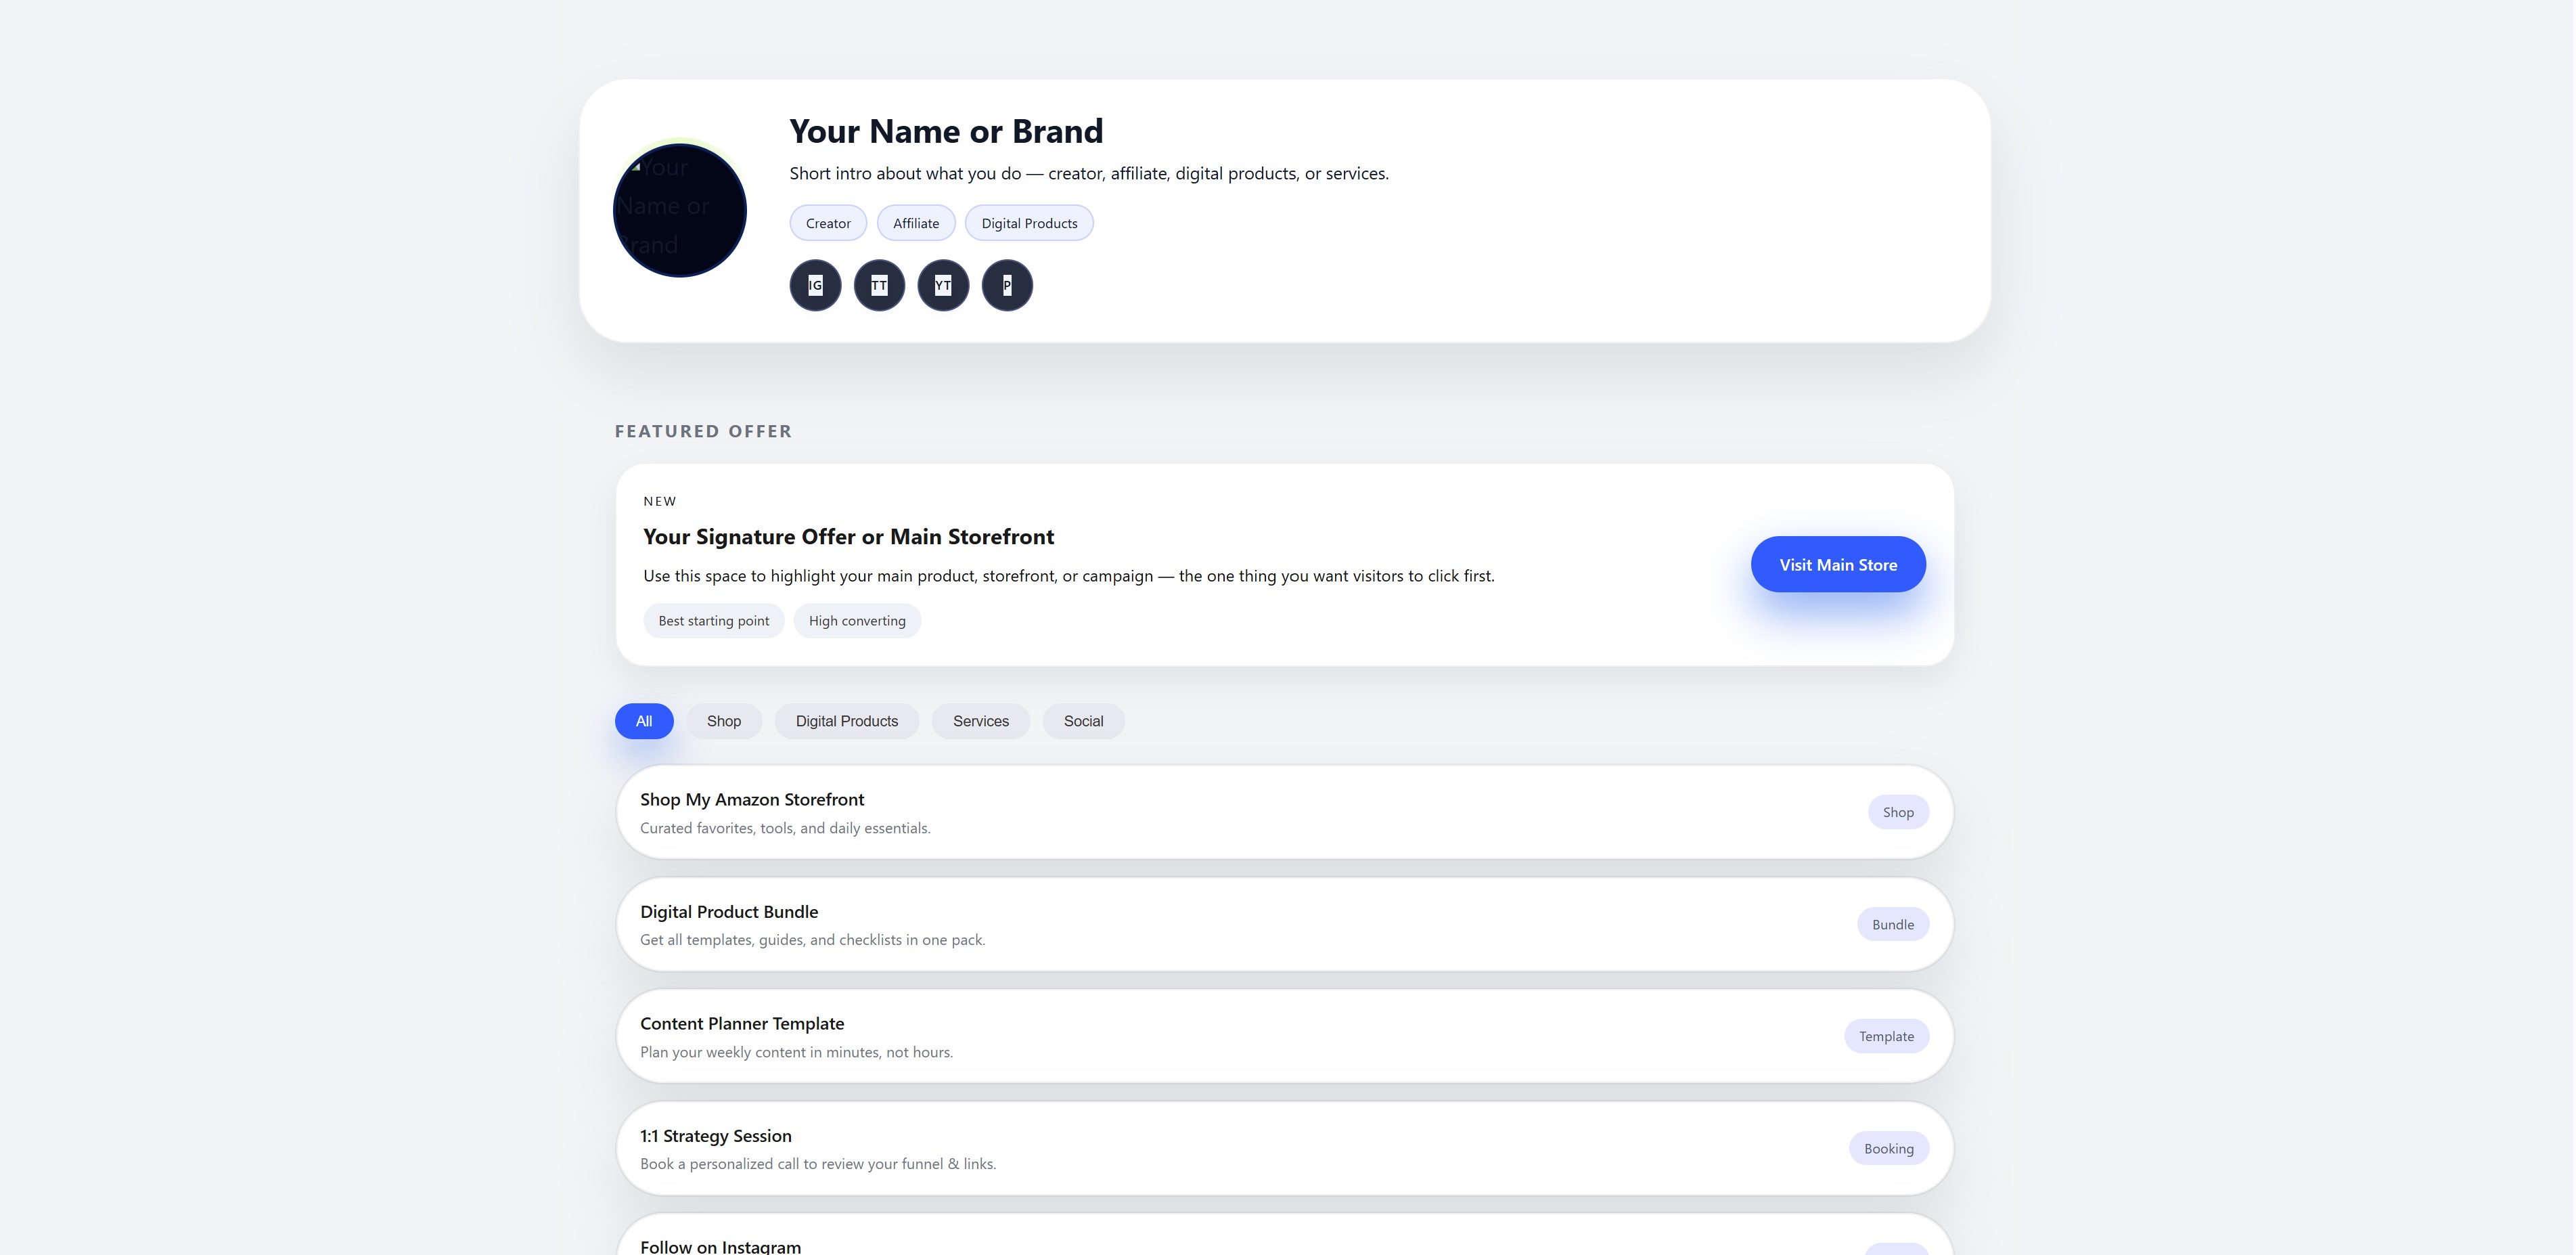2576x1255 pixels.
Task: Select the Services filter
Action: click(x=980, y=720)
